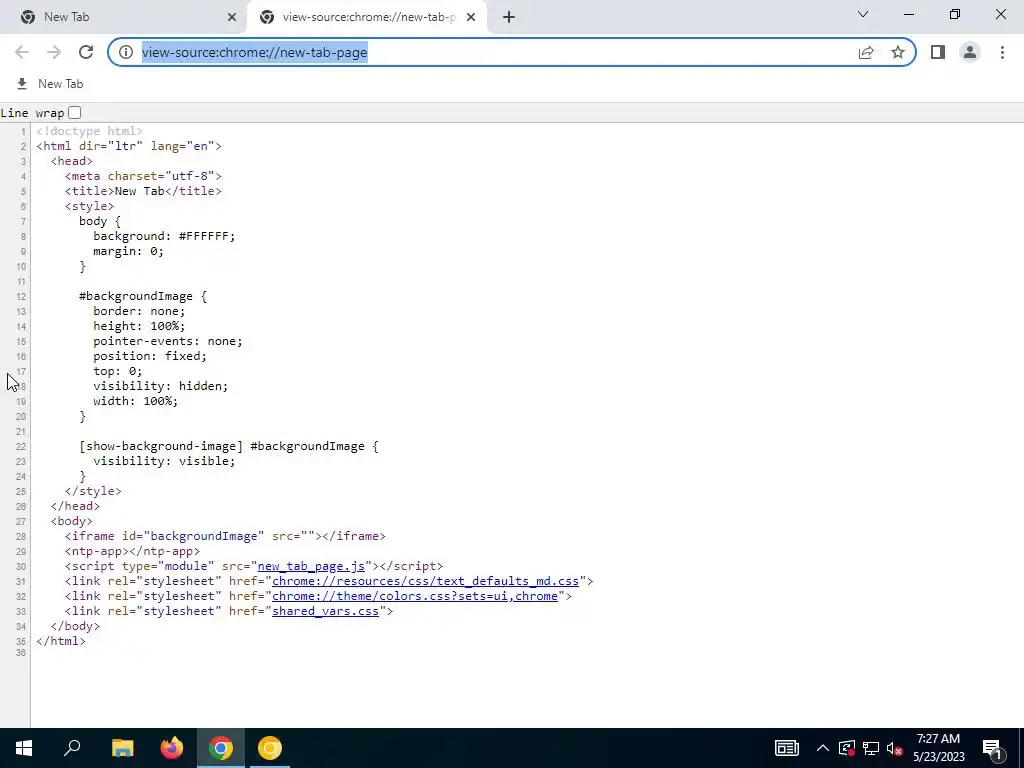The image size is (1024, 768).
Task: Click the '<!doctype html>' line
Action: [89, 131]
